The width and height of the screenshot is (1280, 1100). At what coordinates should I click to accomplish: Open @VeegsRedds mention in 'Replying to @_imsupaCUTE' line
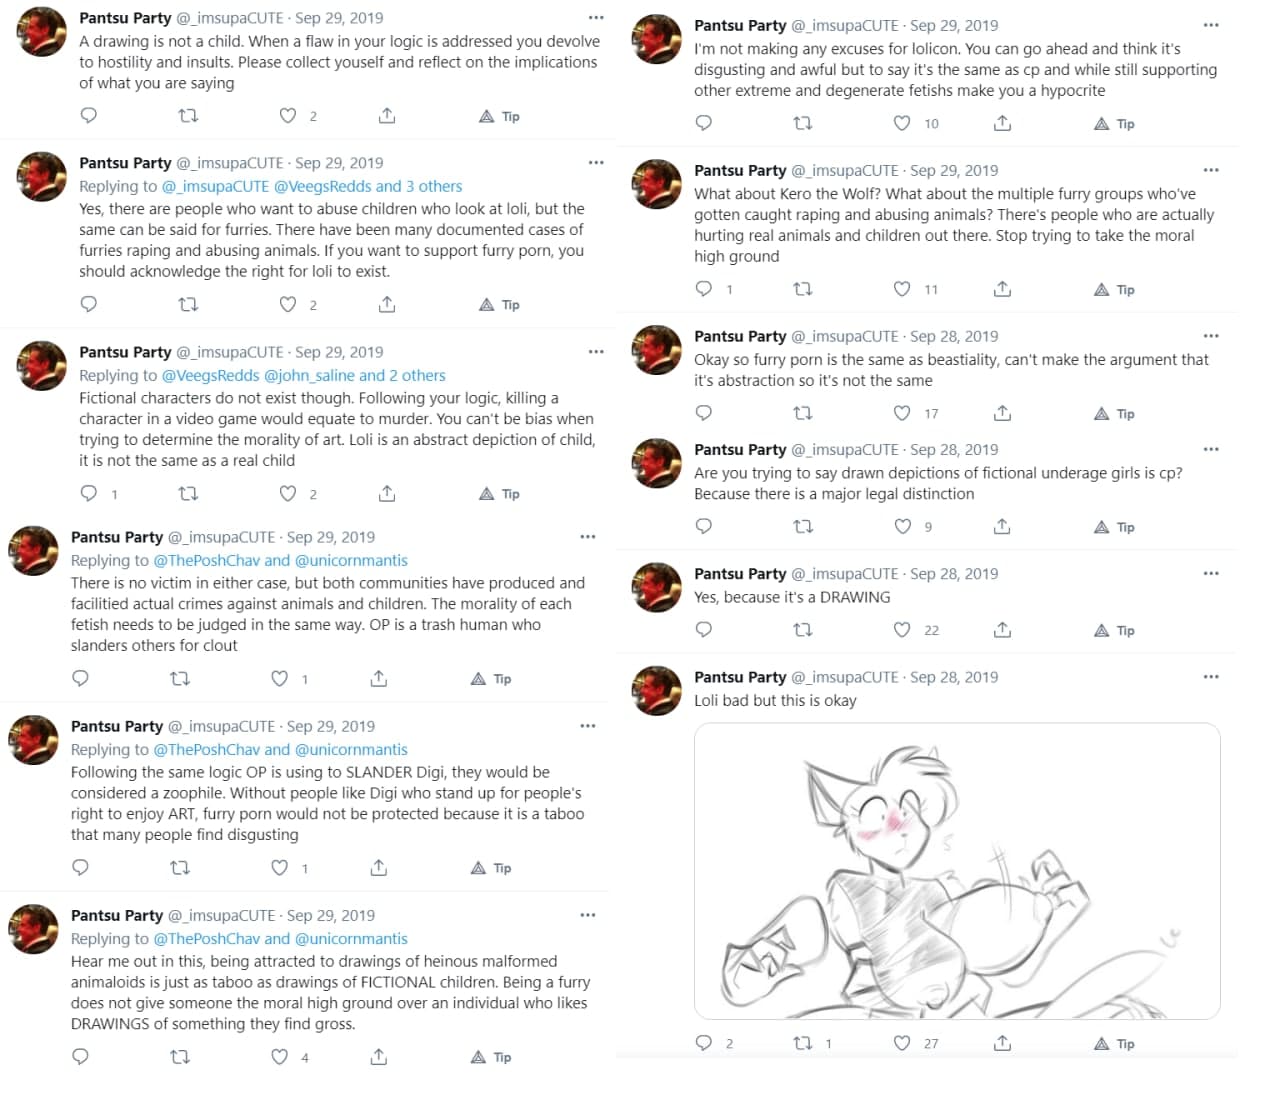(x=316, y=186)
